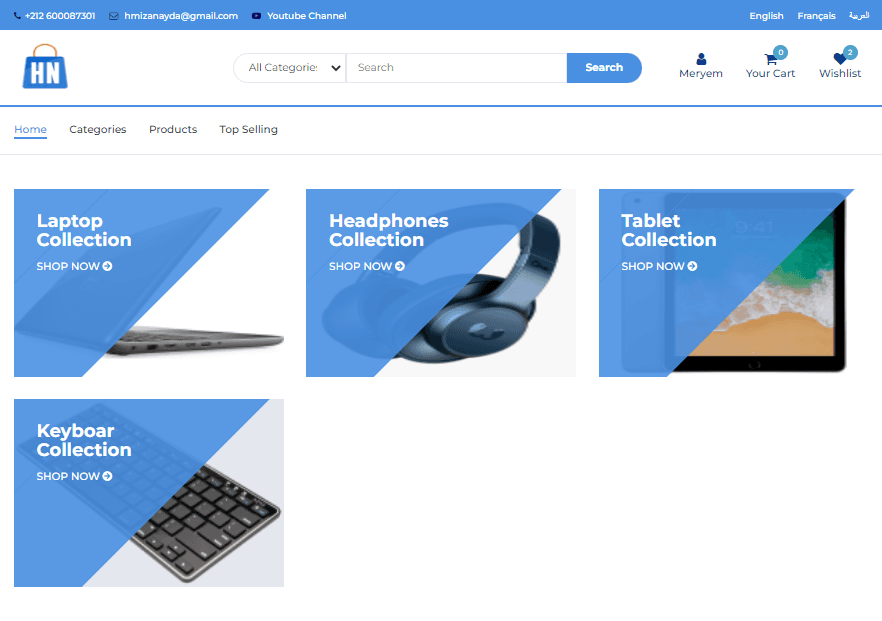Switch language to Arabic
882x621 pixels.
[859, 16]
